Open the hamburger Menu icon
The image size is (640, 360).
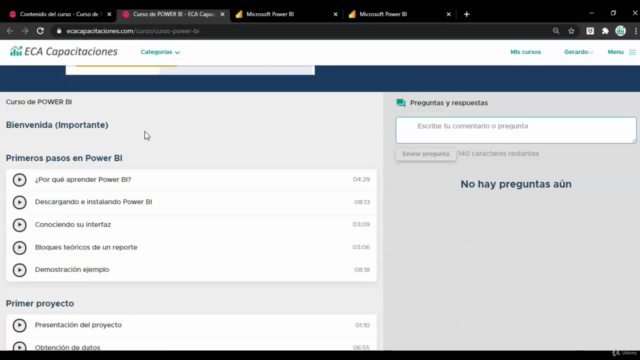632,52
